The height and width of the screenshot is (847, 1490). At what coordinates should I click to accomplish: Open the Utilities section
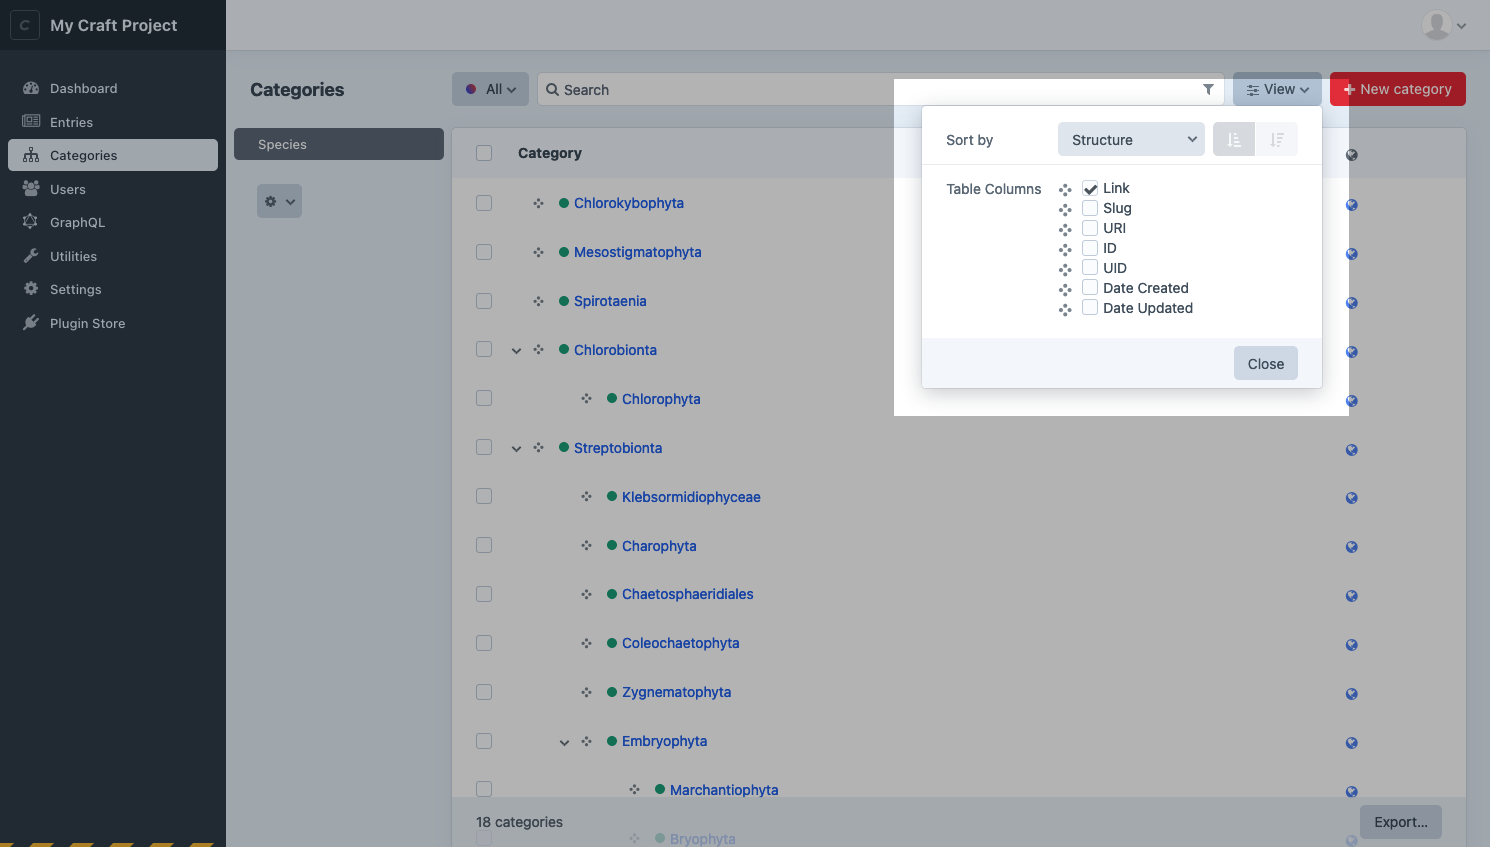click(x=77, y=255)
